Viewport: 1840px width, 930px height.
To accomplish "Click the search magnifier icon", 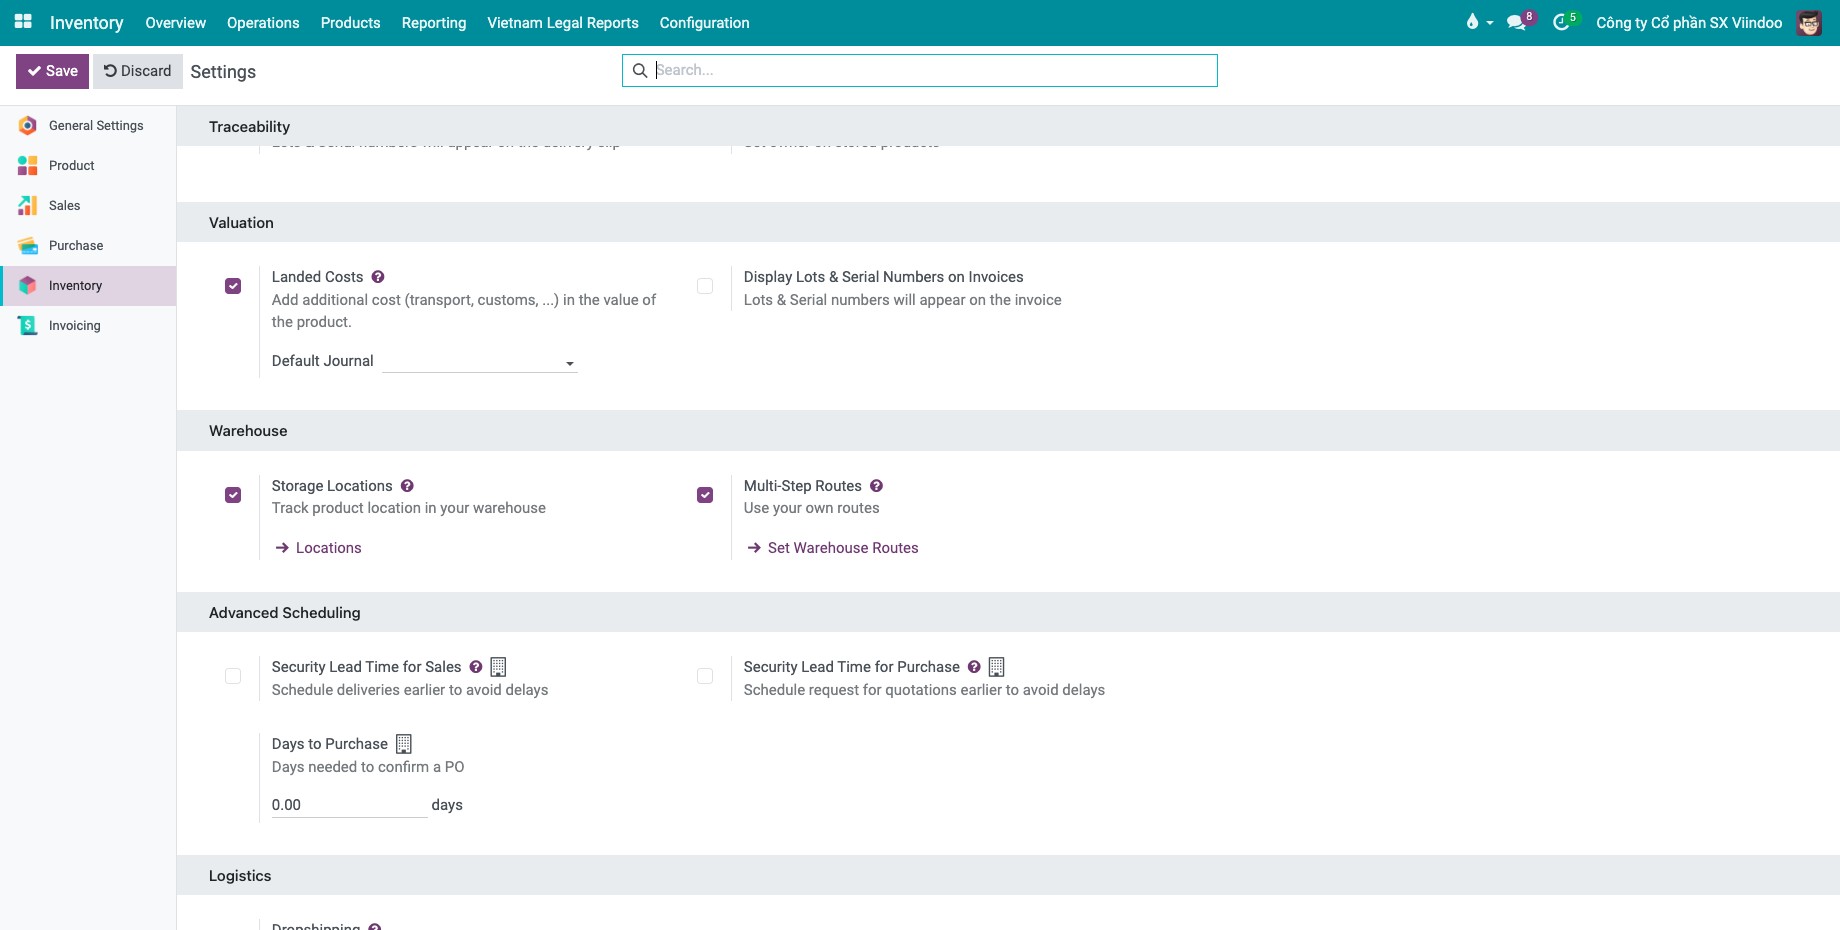I will point(640,71).
